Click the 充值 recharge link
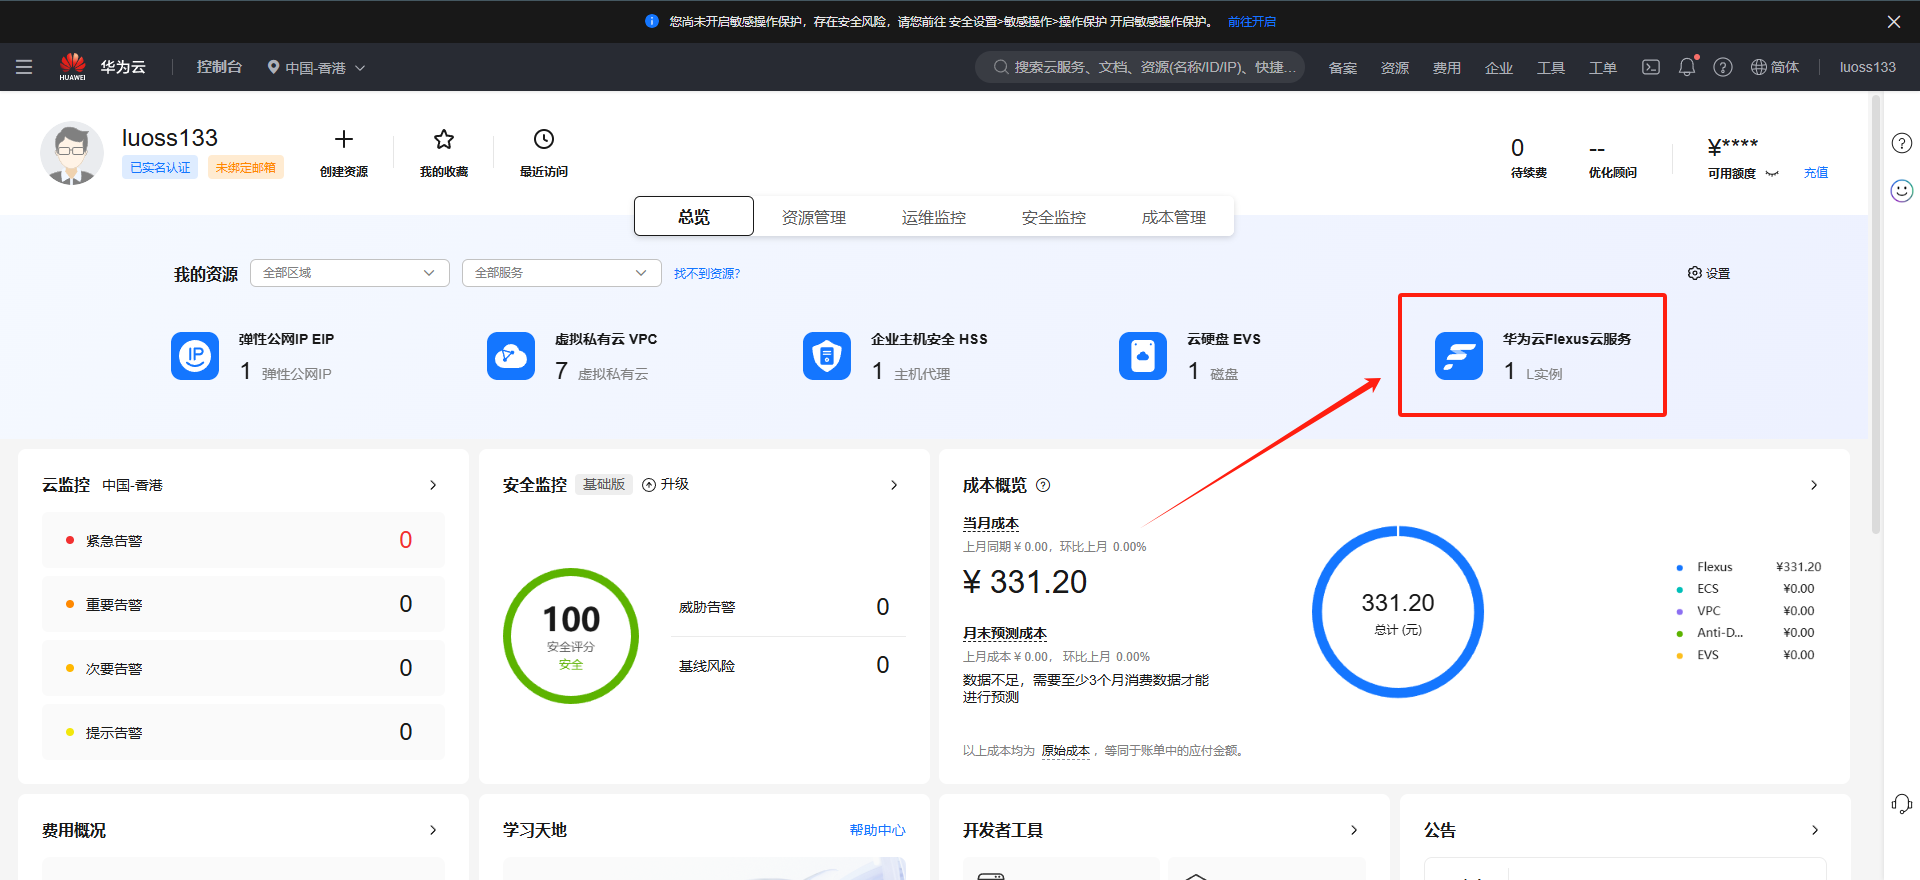The image size is (1920, 880). pos(1815,173)
